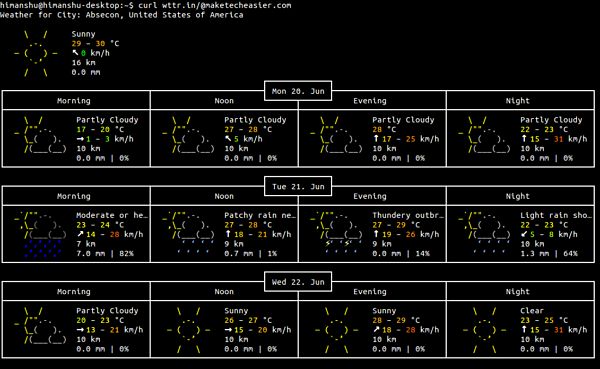Click the "Wed 22. Jun" date box
The image size is (600, 369).
[298, 282]
